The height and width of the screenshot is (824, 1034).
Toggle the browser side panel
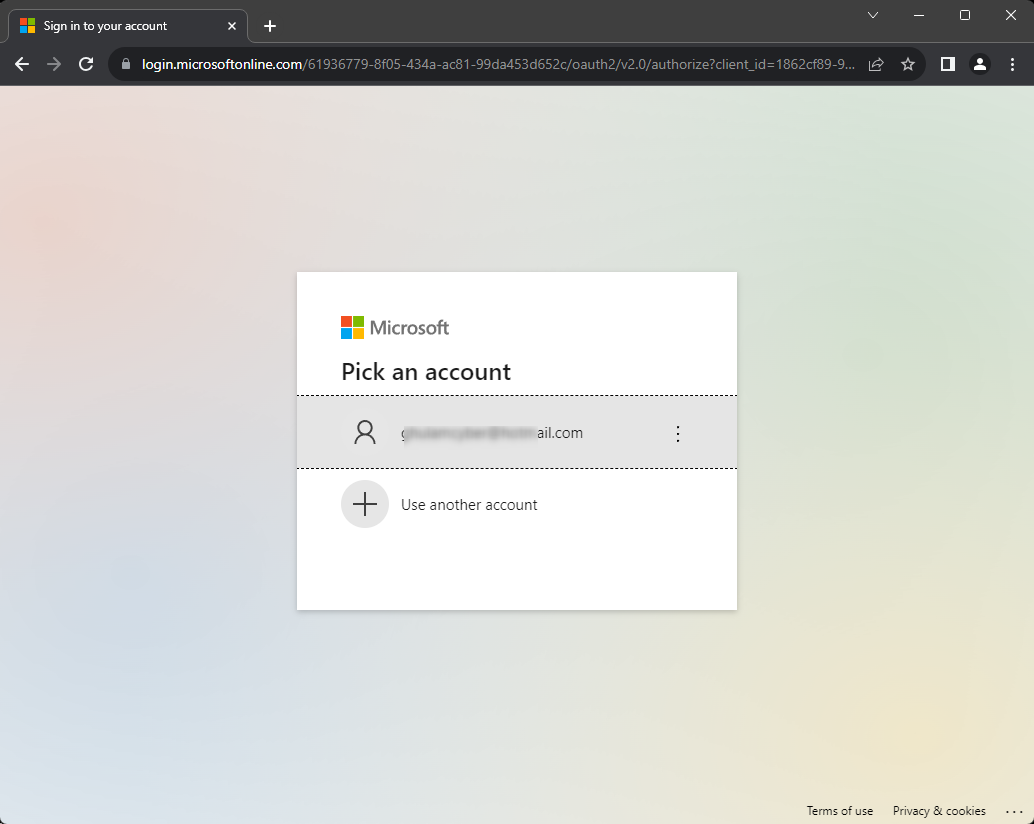tap(948, 64)
